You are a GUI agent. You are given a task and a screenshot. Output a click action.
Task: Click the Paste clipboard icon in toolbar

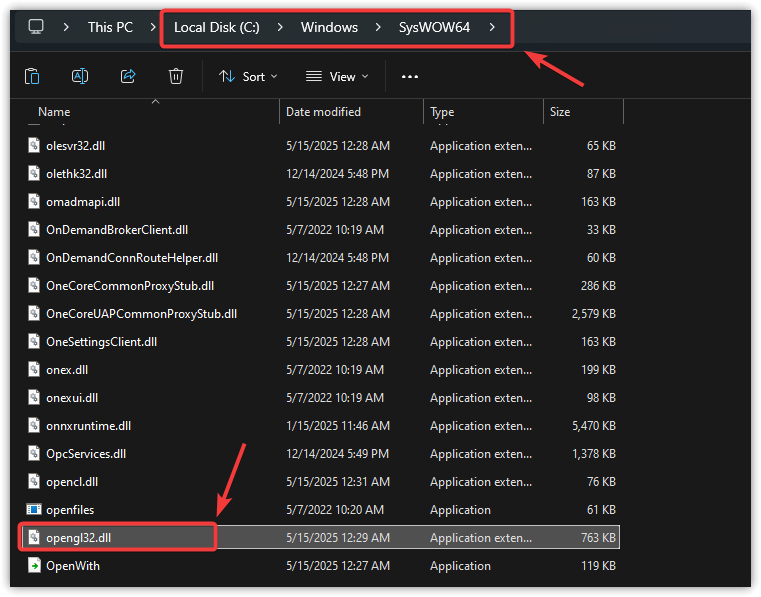point(32,76)
